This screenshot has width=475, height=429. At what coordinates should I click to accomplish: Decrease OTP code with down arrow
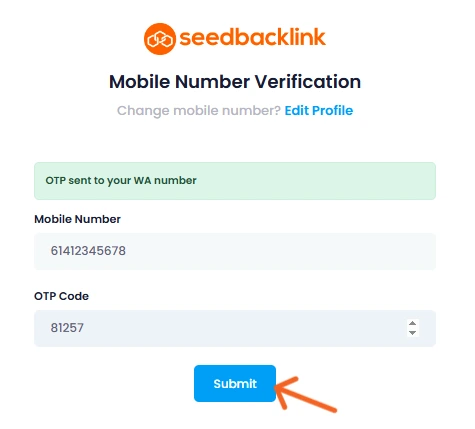(412, 333)
